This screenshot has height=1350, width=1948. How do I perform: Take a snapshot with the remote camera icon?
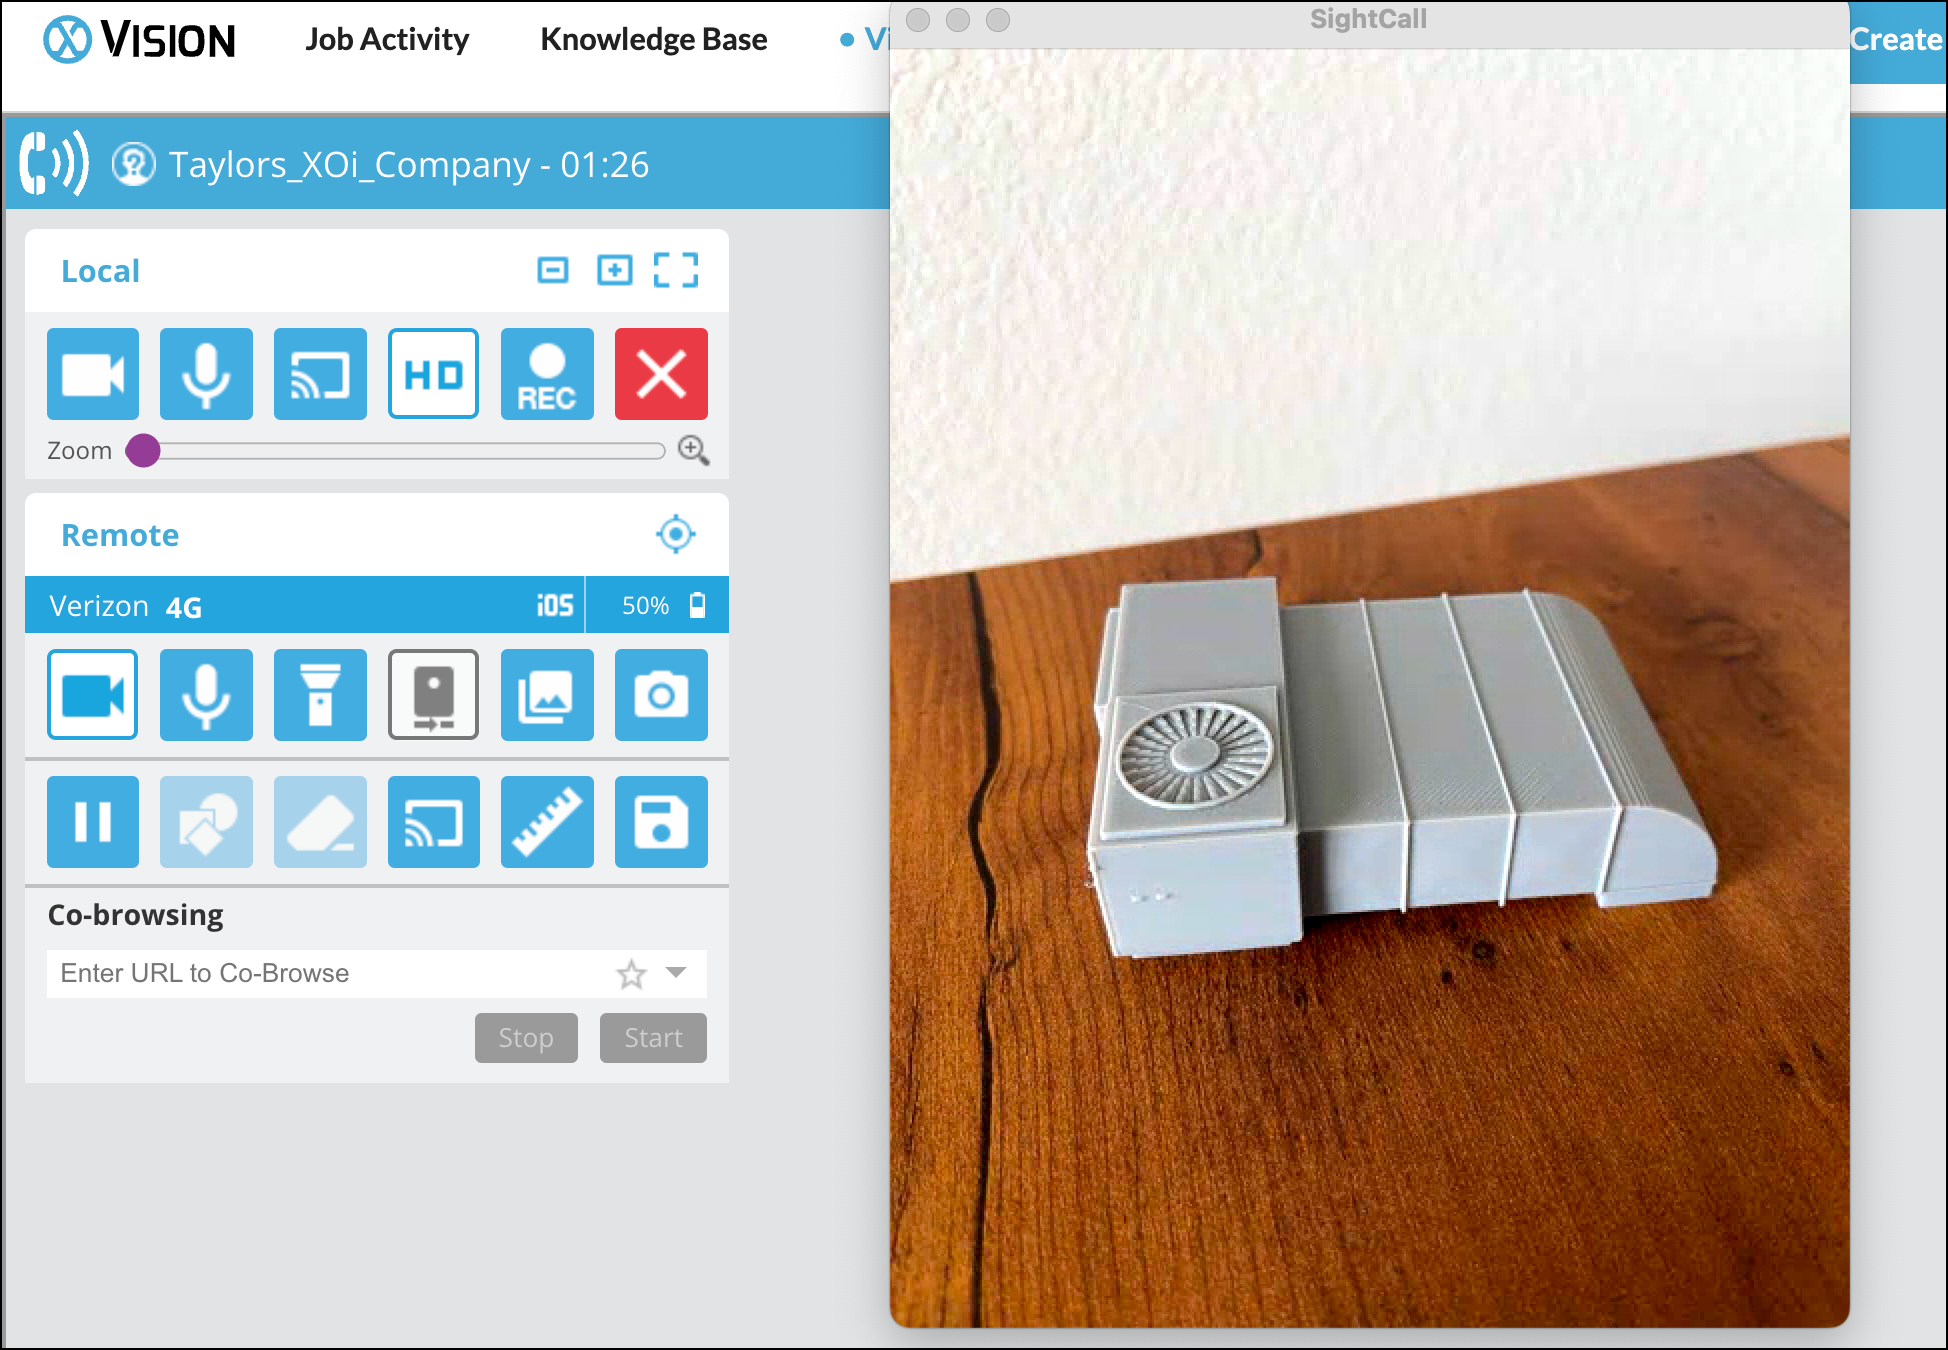(661, 694)
